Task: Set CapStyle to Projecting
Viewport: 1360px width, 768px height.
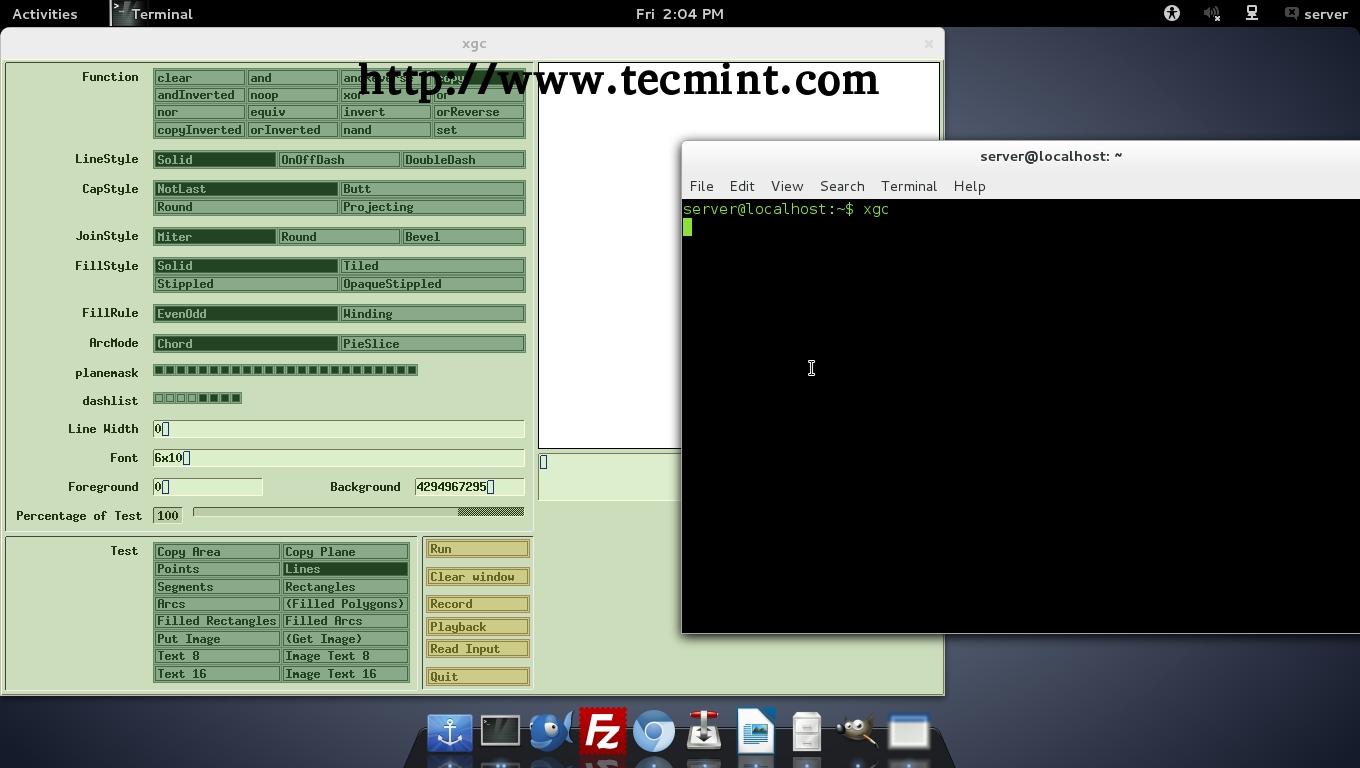Action: coord(432,207)
